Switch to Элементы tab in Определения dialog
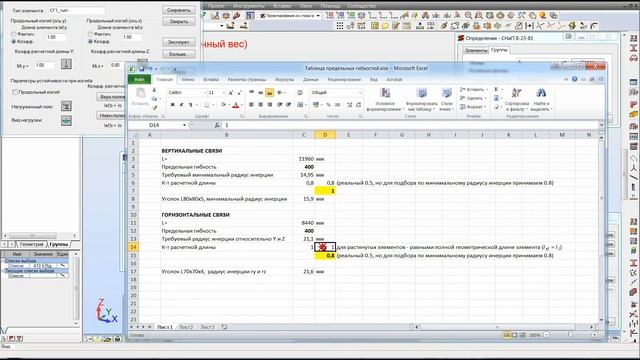 click(x=476, y=50)
